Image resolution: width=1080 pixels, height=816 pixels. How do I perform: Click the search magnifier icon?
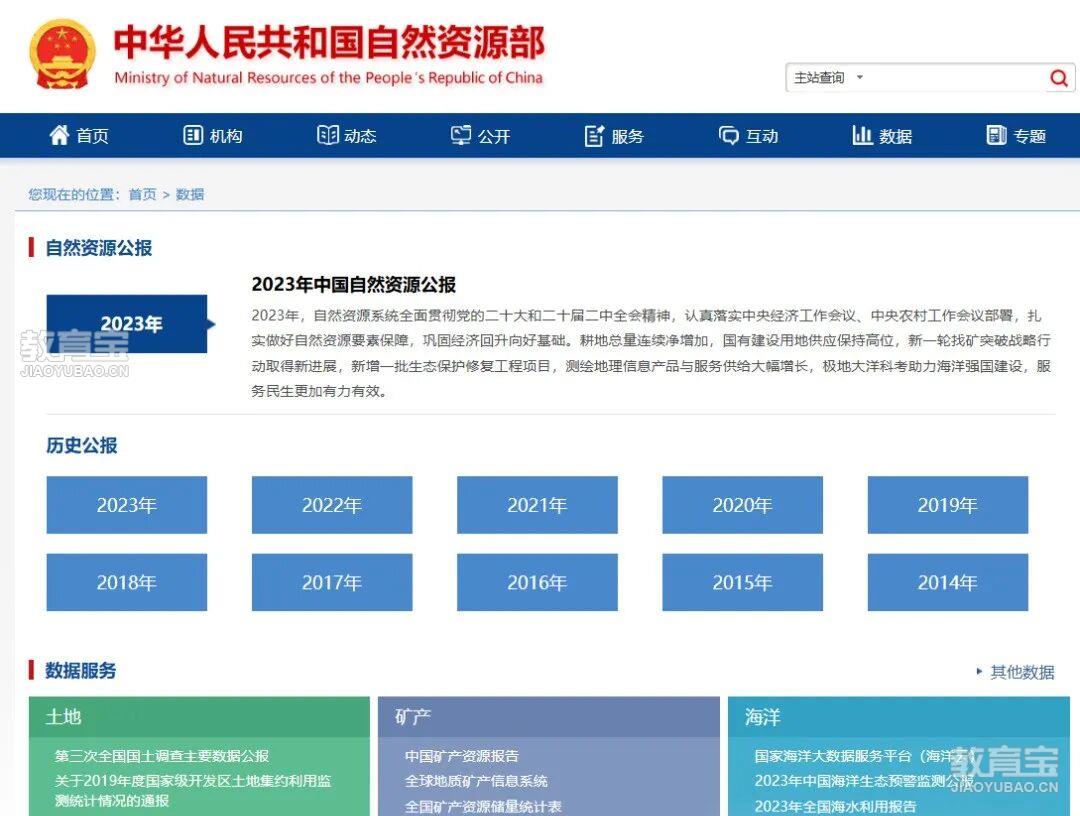click(1058, 77)
